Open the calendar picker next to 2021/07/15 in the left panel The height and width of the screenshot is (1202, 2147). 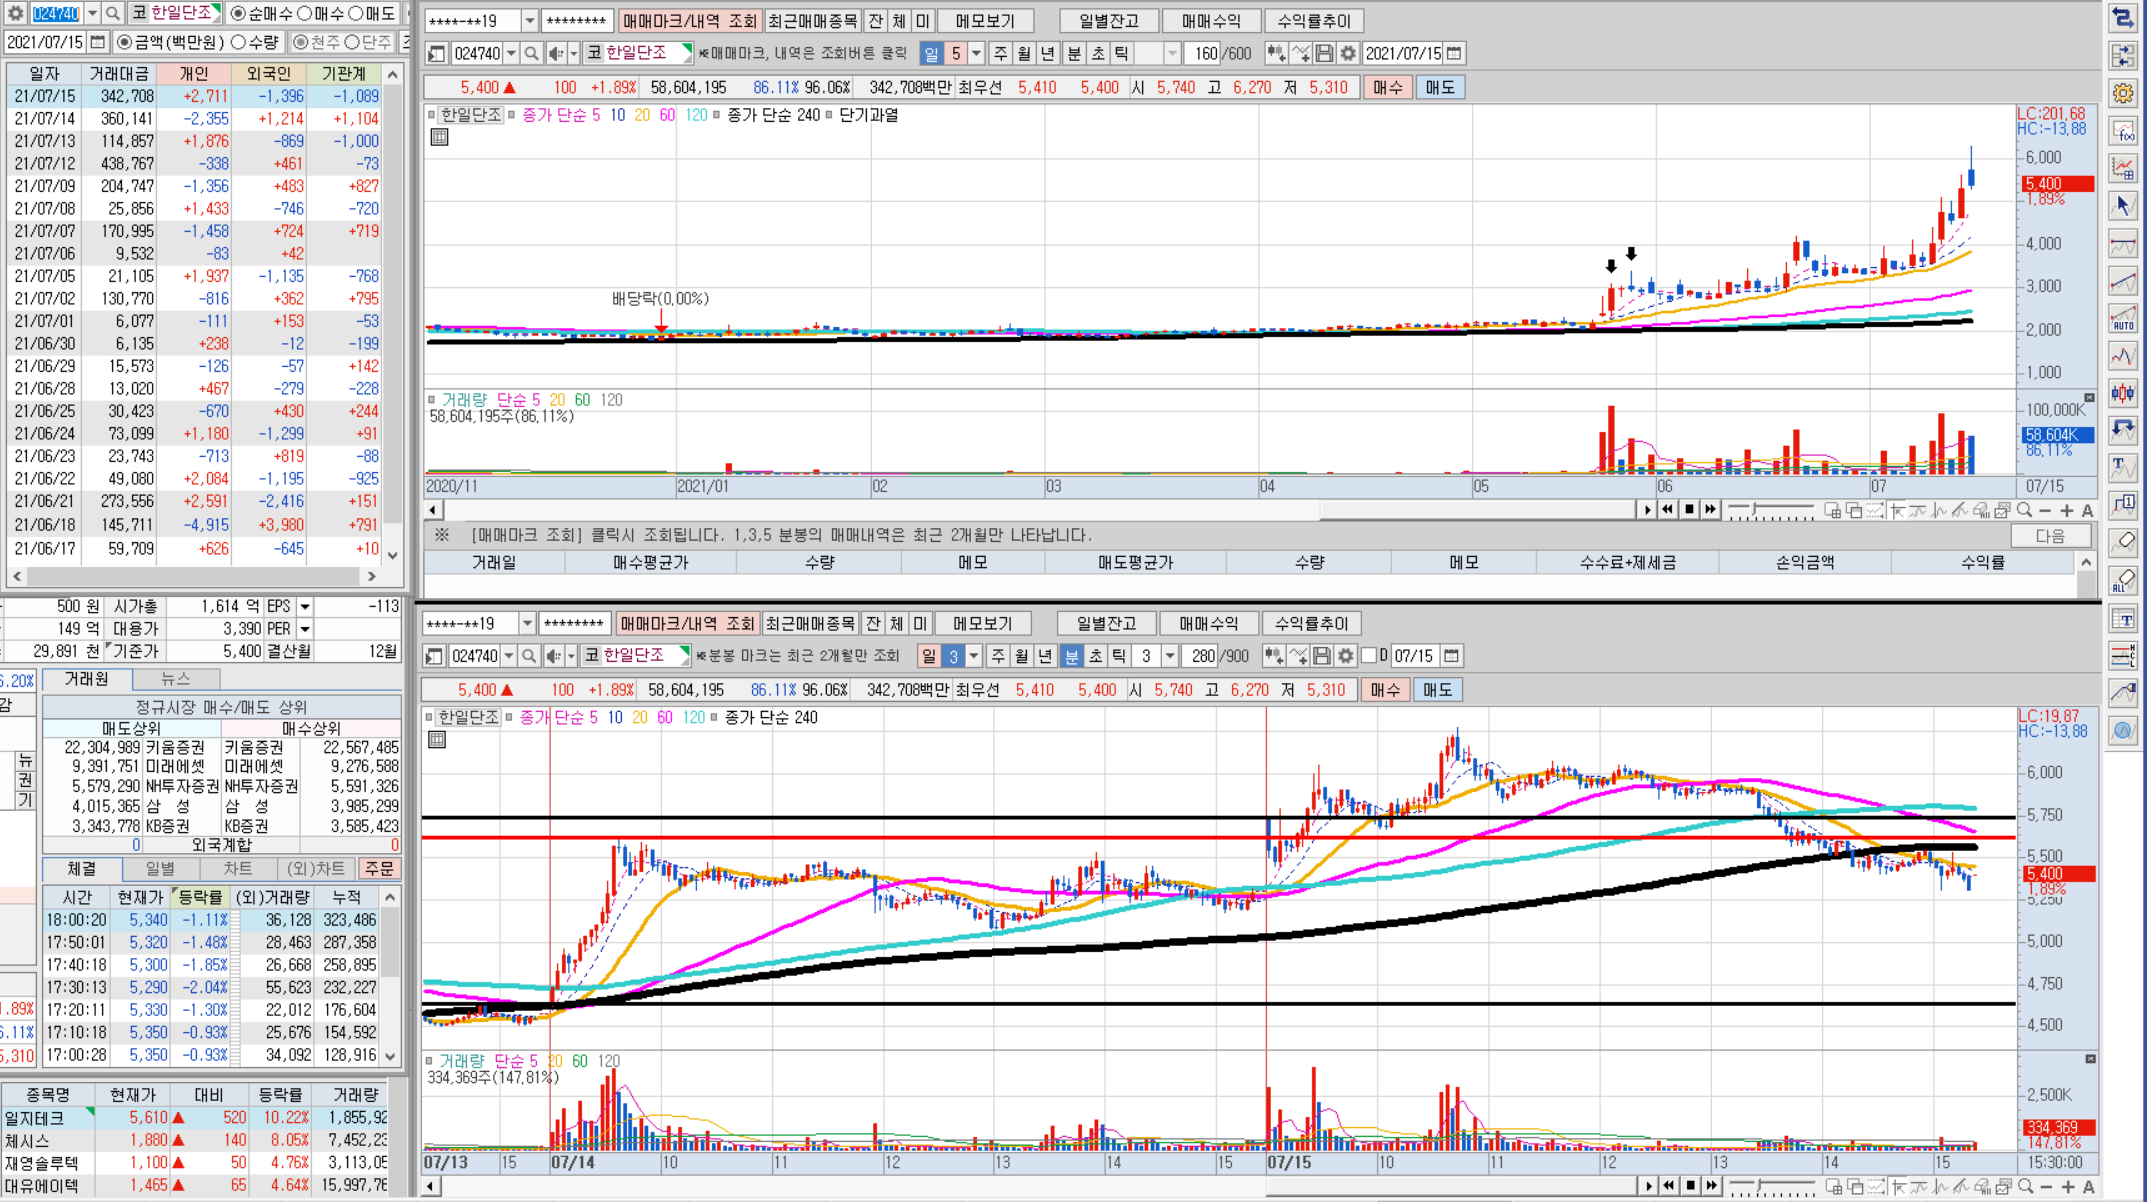(97, 42)
